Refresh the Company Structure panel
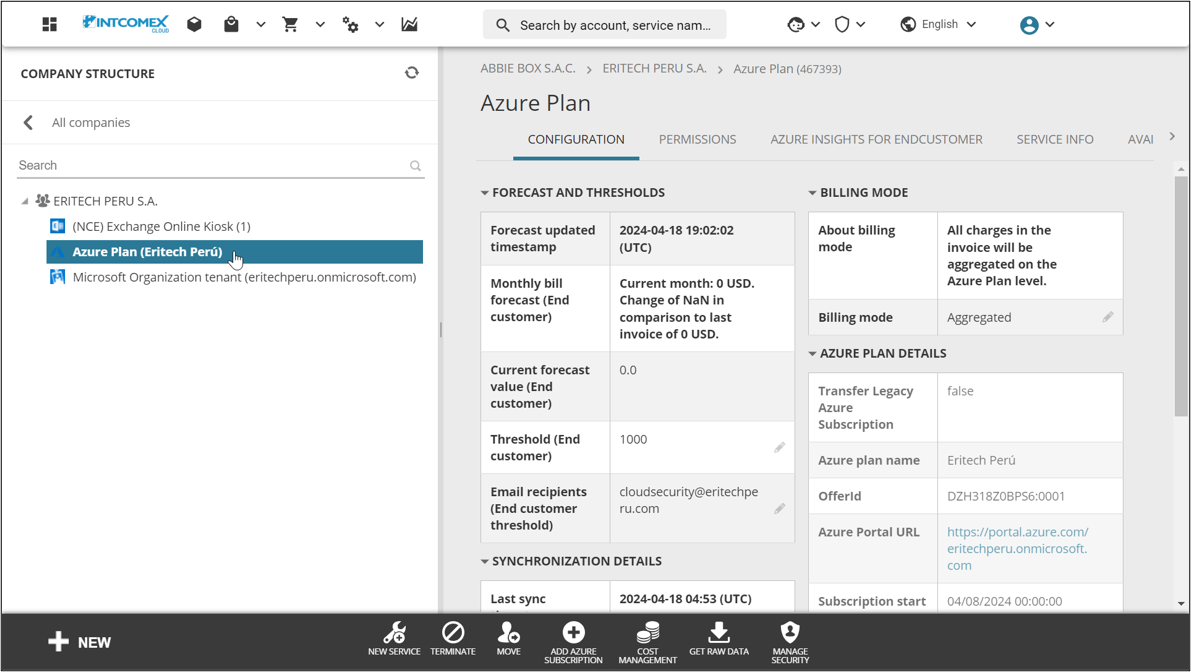The image size is (1191, 672). [x=412, y=73]
